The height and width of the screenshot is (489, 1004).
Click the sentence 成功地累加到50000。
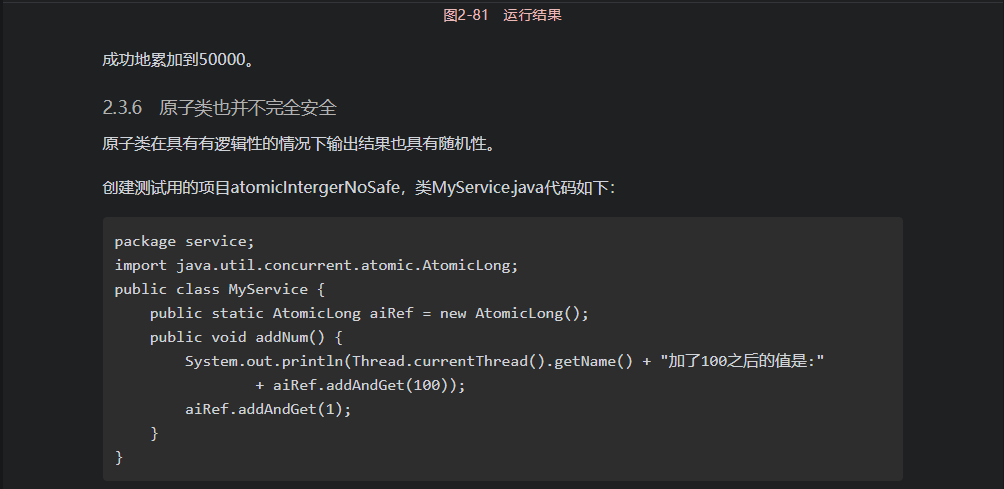(x=179, y=60)
